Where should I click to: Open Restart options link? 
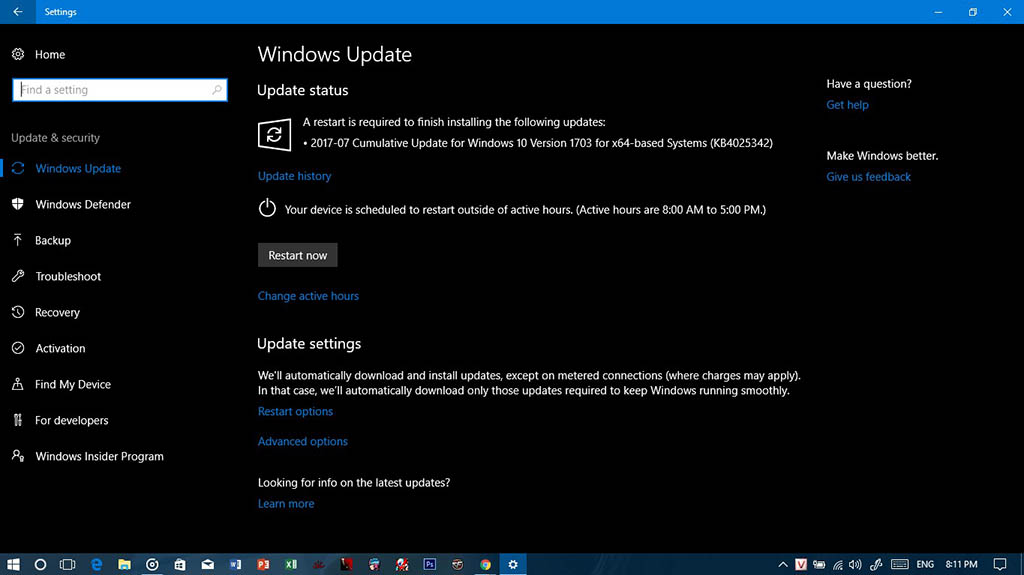click(295, 411)
